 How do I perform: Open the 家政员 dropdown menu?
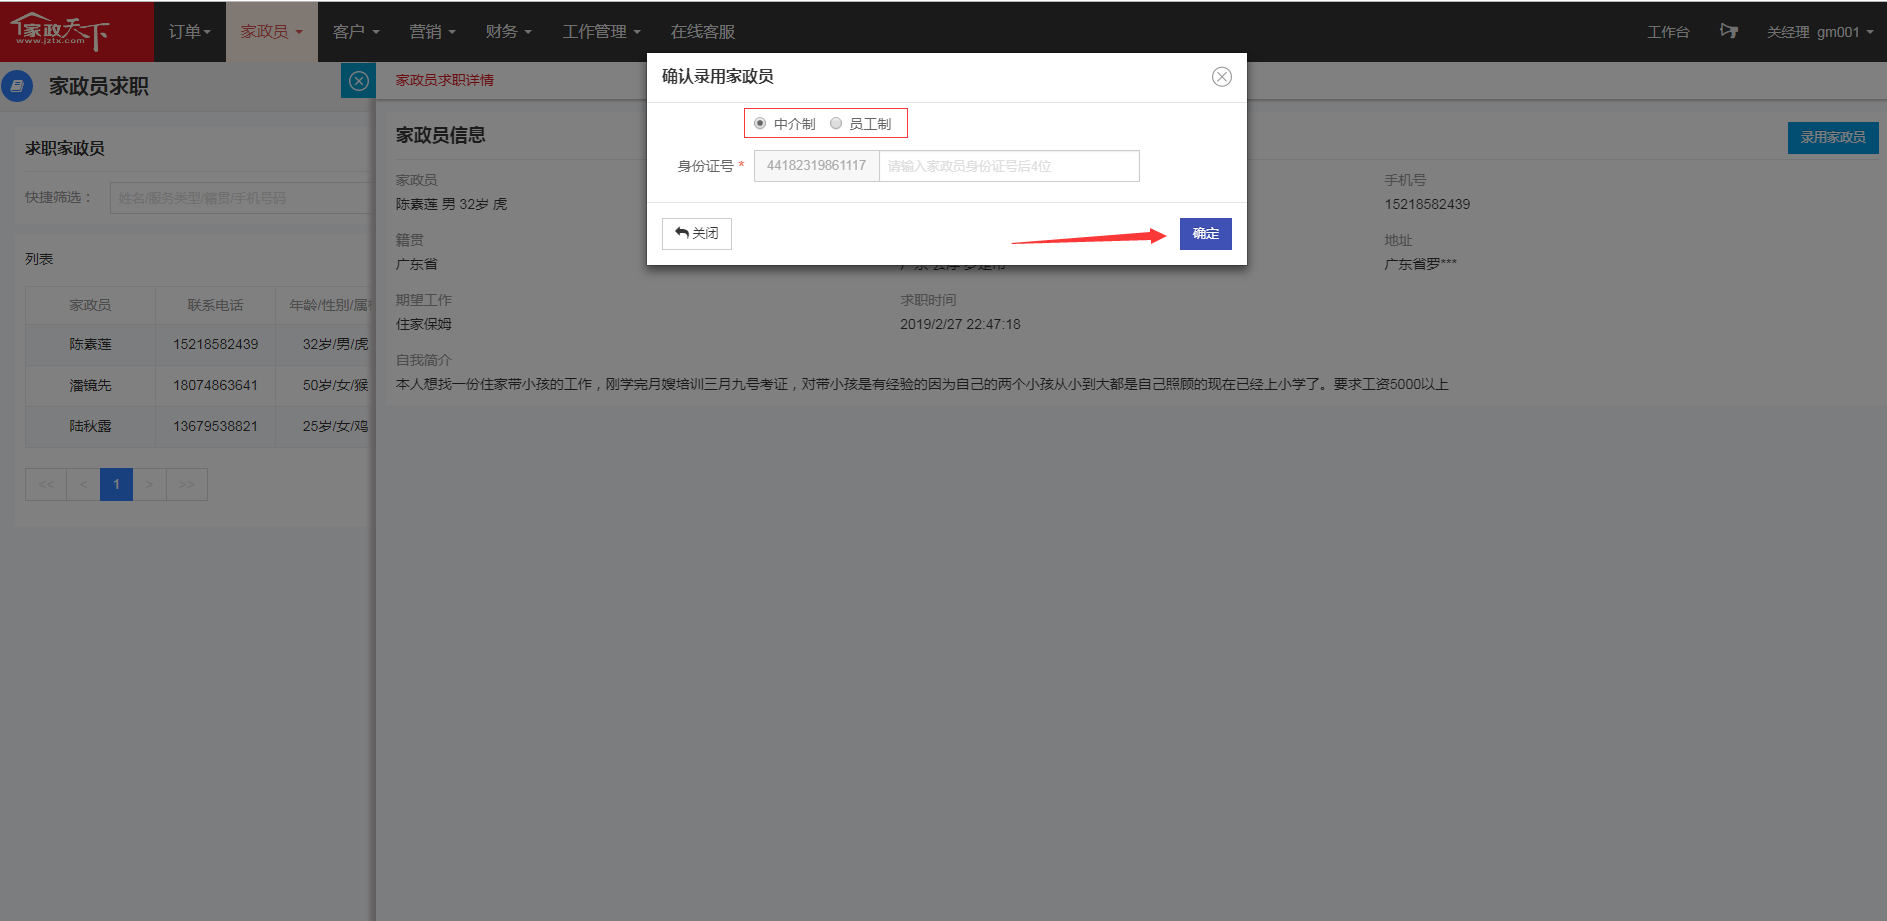tap(271, 32)
